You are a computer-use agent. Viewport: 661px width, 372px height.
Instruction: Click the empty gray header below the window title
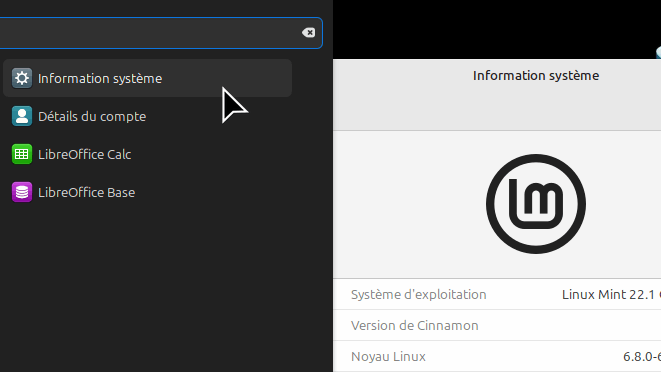click(x=497, y=110)
